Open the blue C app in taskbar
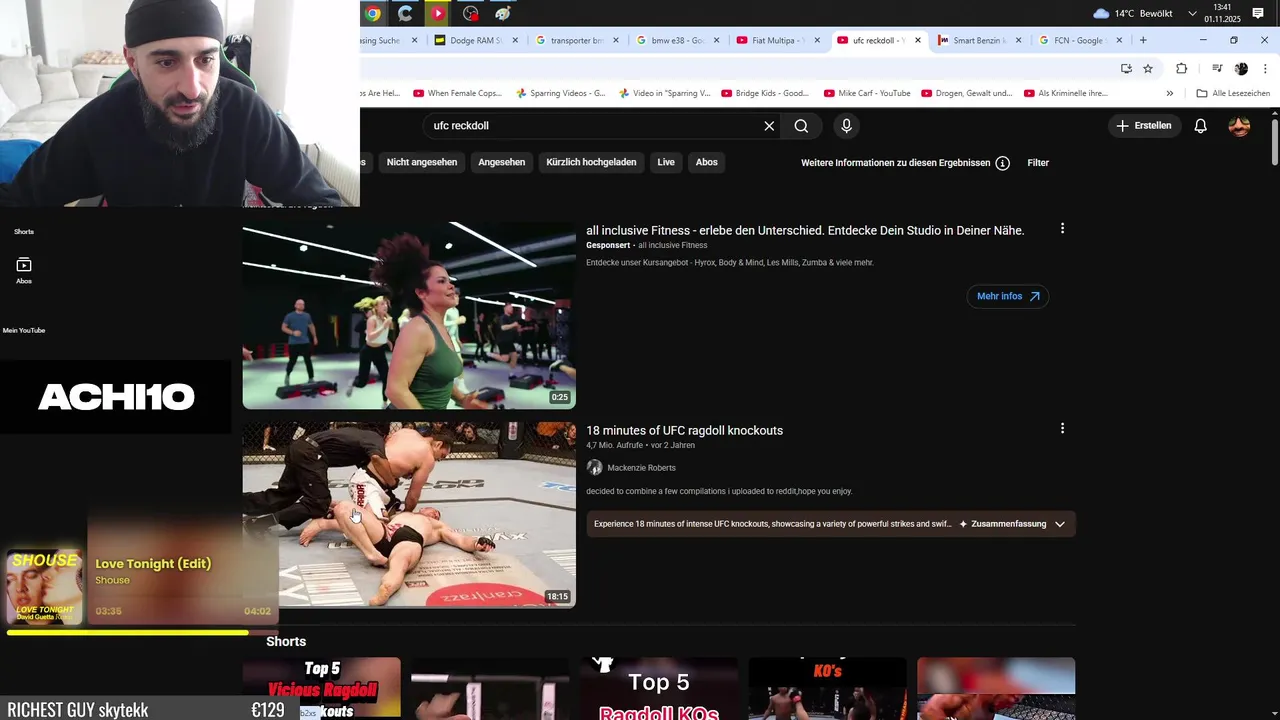 (x=405, y=14)
